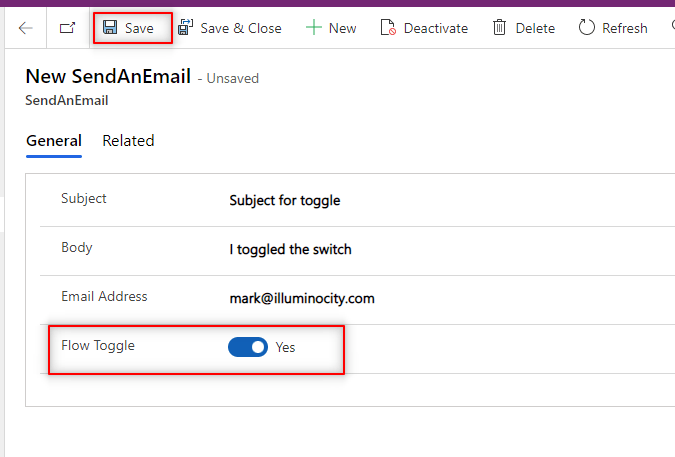Click the Save & Close icon

185,28
